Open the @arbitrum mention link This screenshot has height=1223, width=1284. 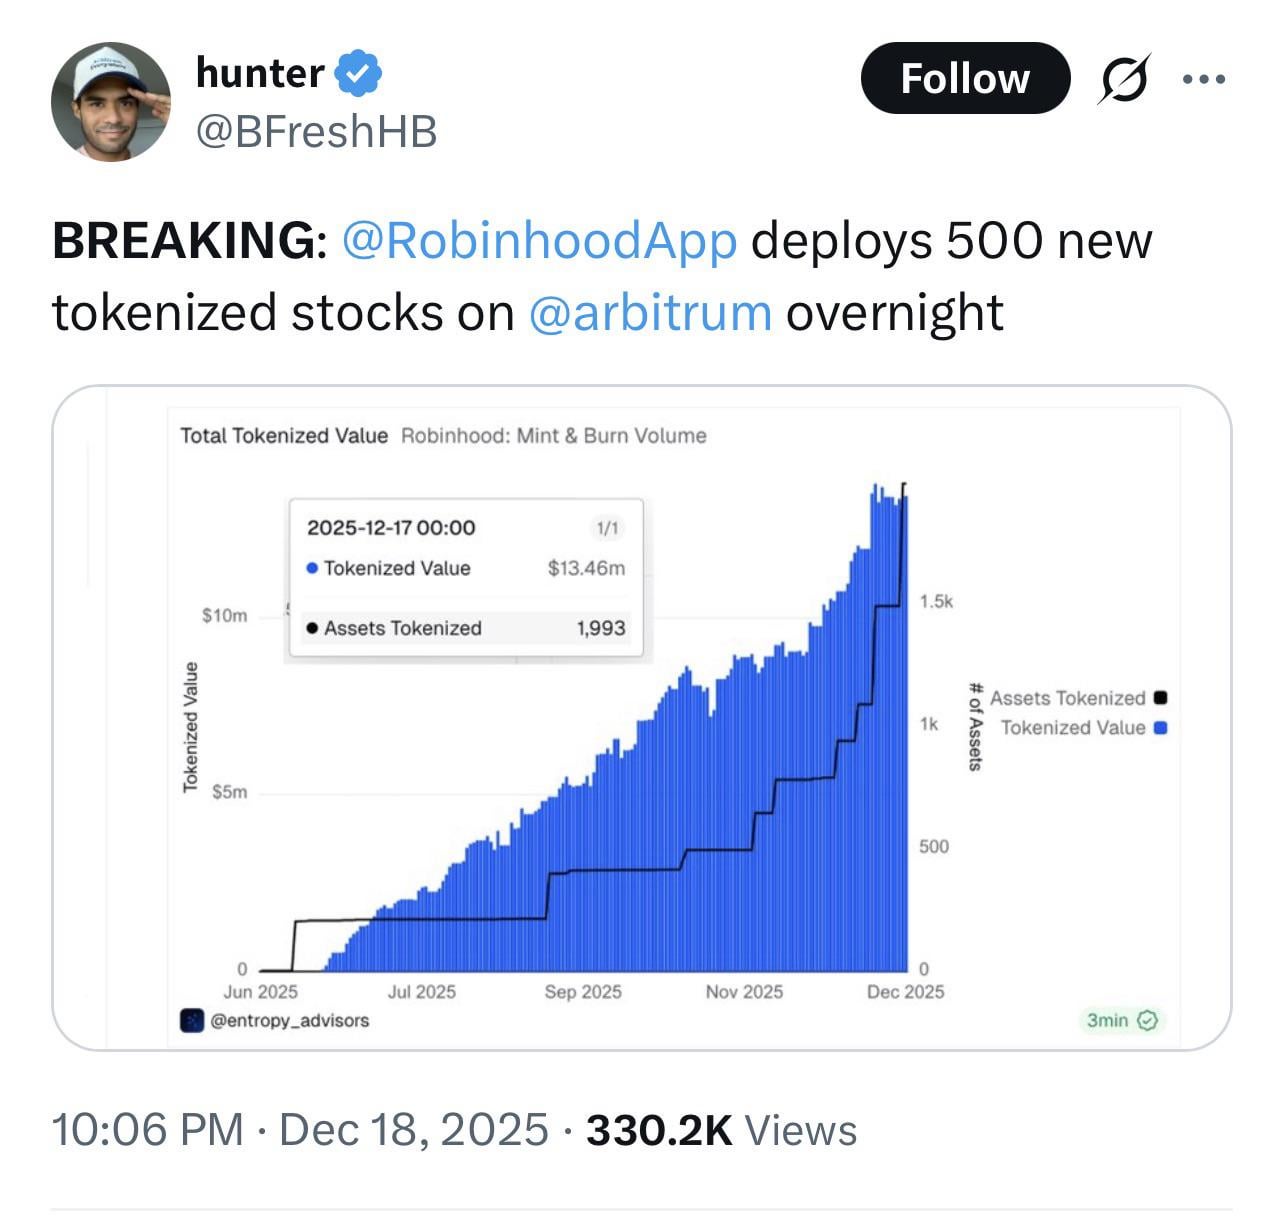point(649,312)
